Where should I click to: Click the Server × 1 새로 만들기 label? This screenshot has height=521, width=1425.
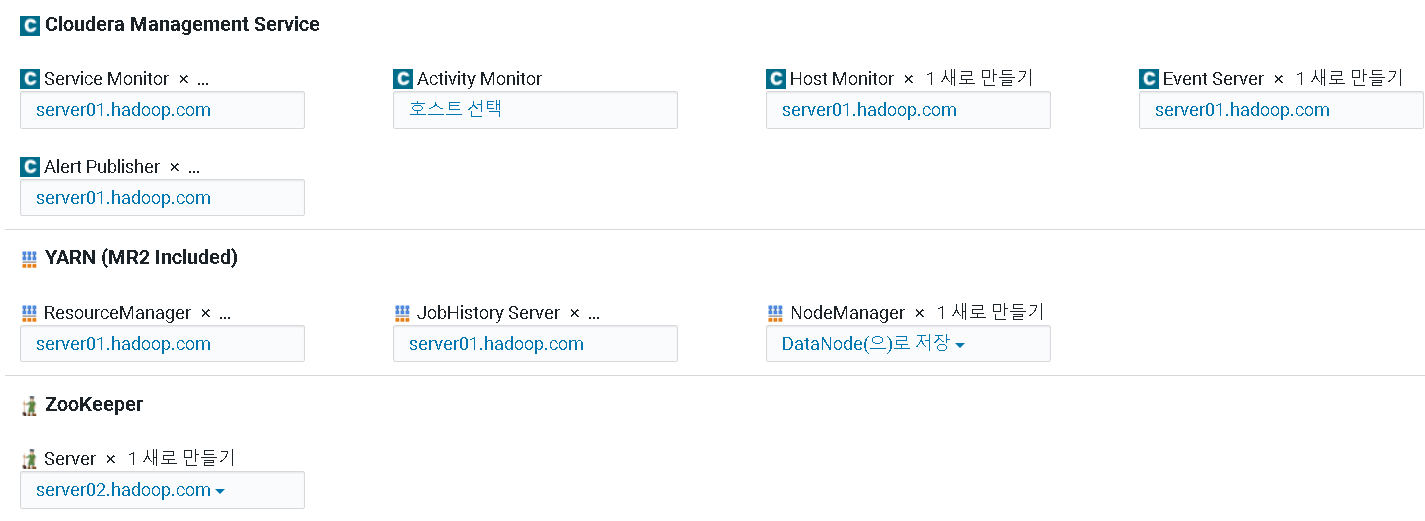pyautogui.click(x=140, y=459)
